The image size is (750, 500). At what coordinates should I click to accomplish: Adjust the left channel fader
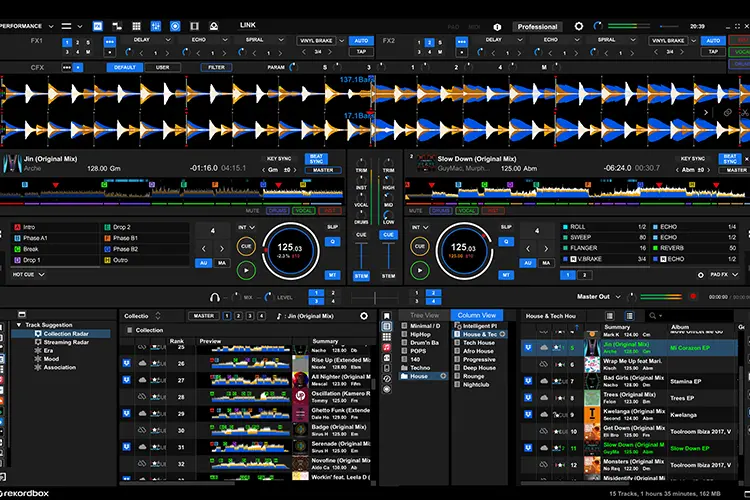click(x=361, y=256)
